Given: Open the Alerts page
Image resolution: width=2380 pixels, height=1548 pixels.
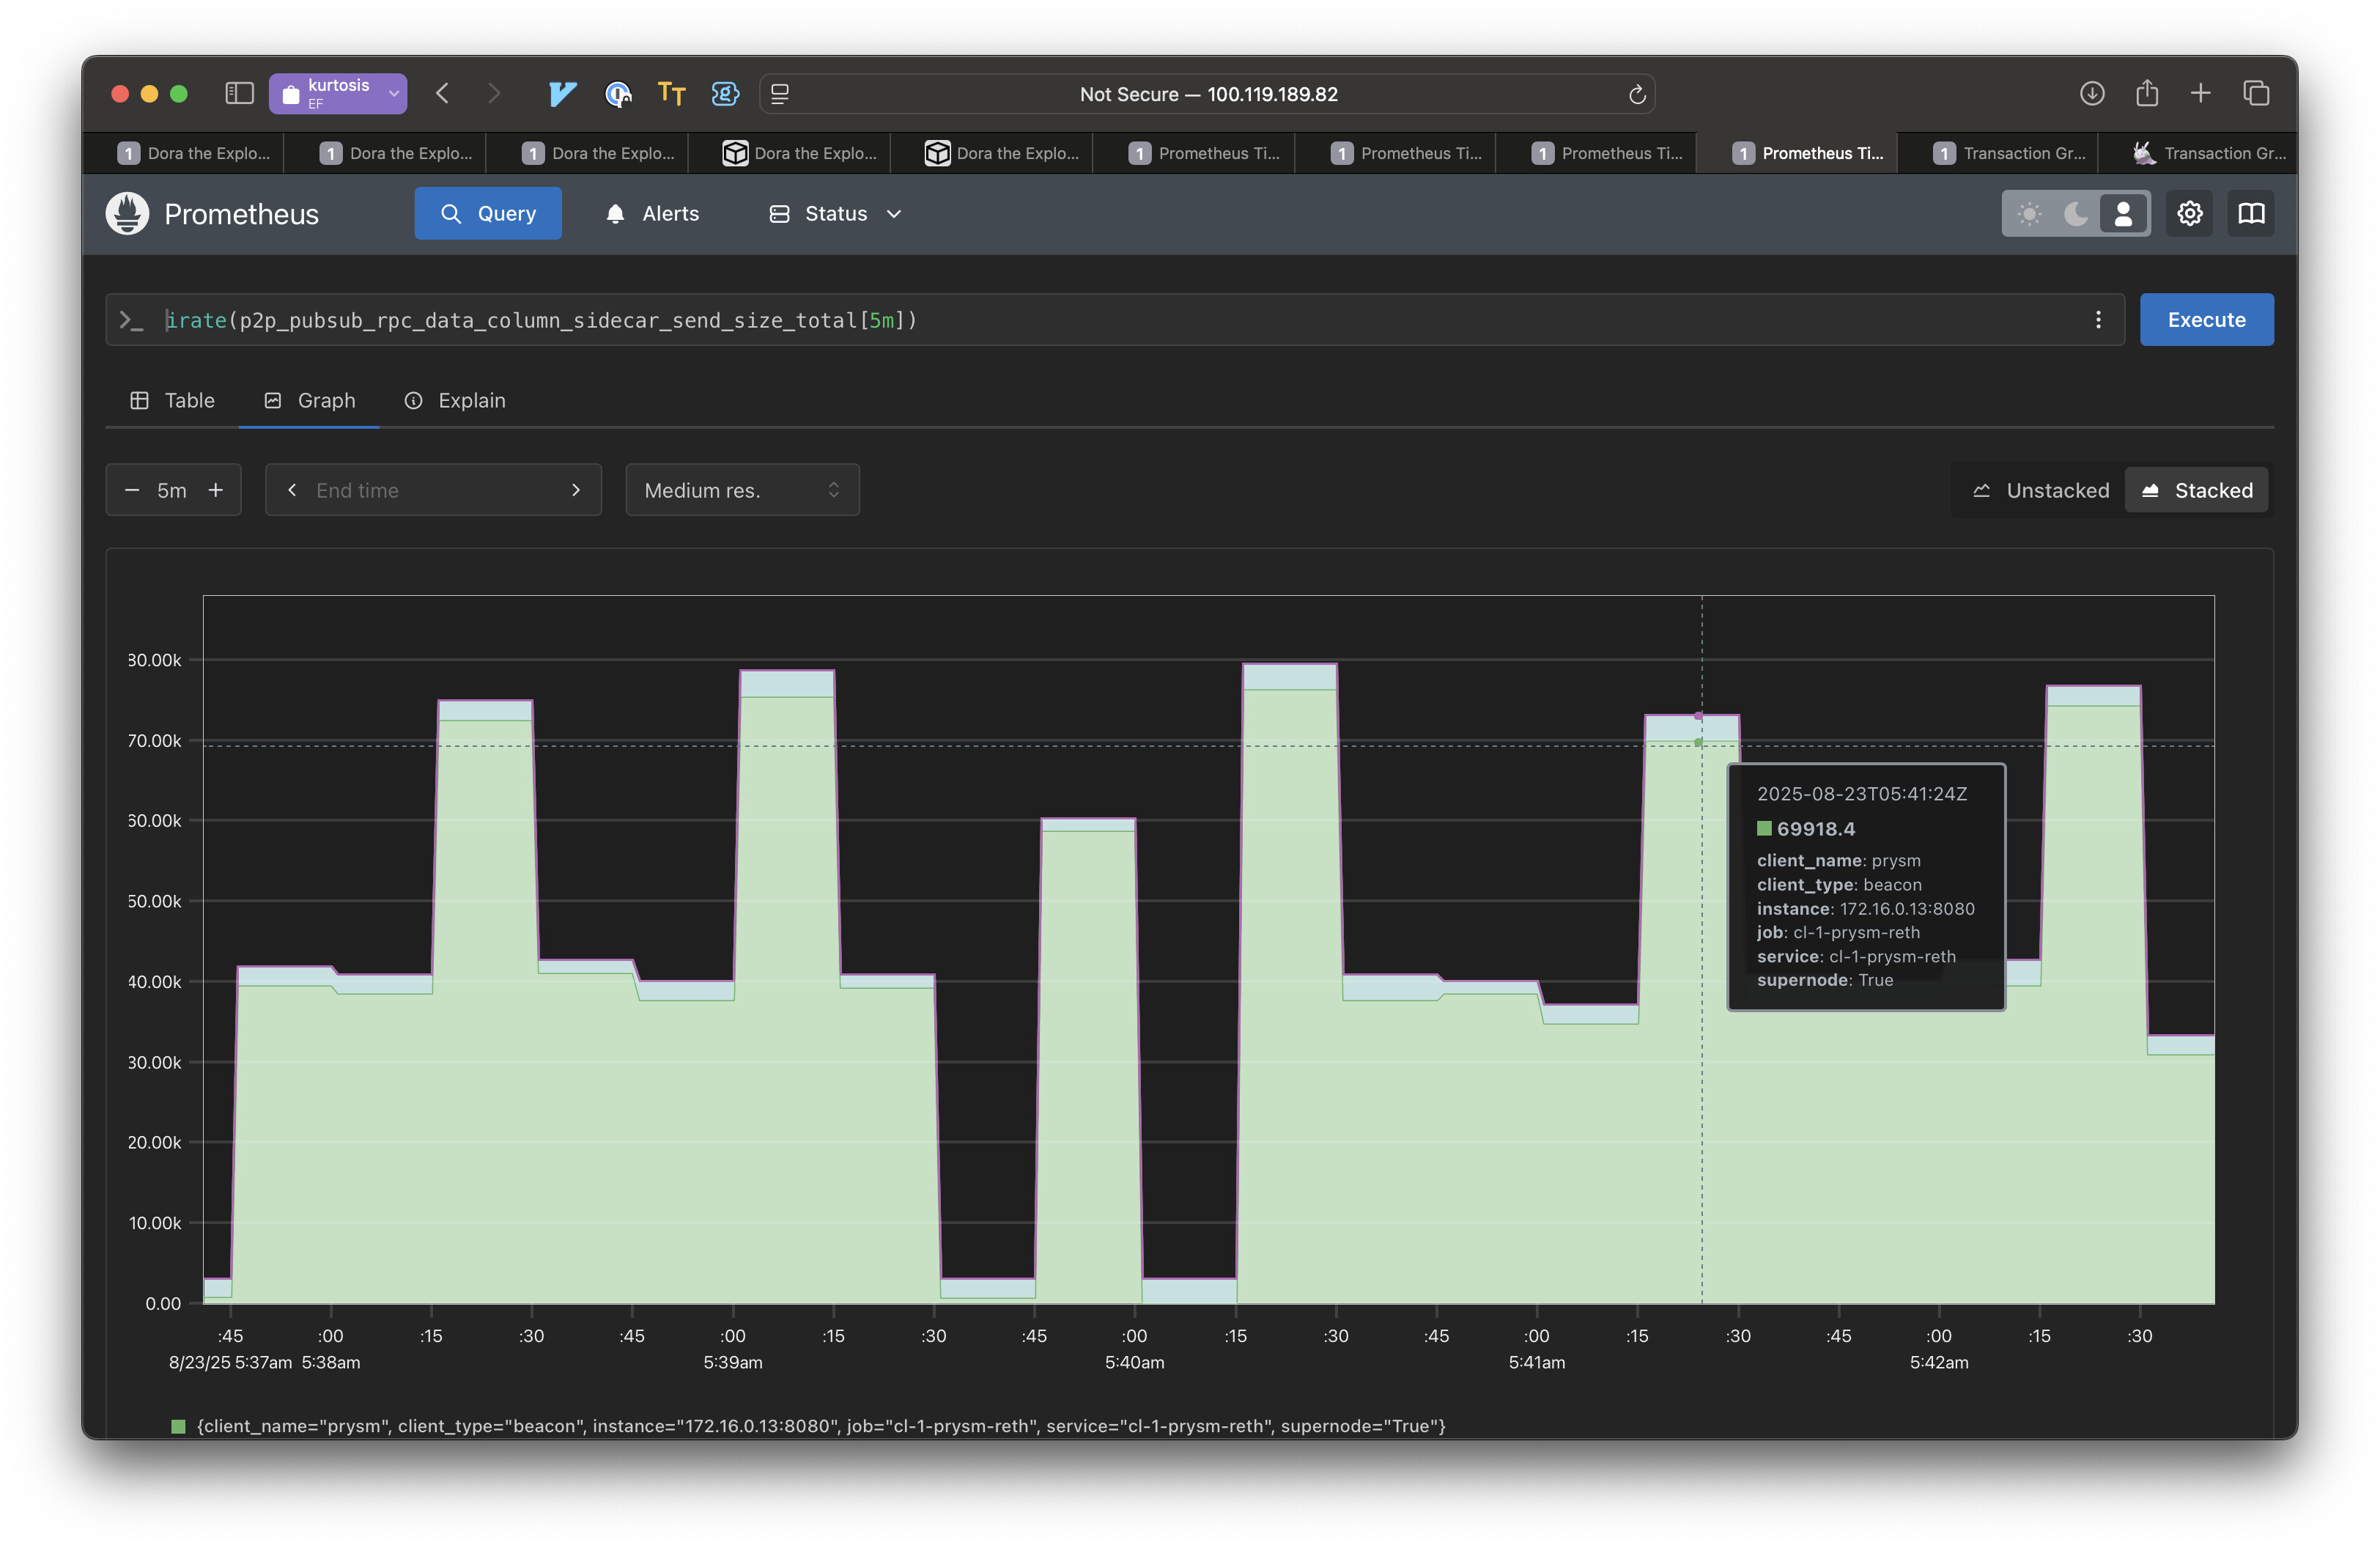Looking at the screenshot, I should [652, 213].
